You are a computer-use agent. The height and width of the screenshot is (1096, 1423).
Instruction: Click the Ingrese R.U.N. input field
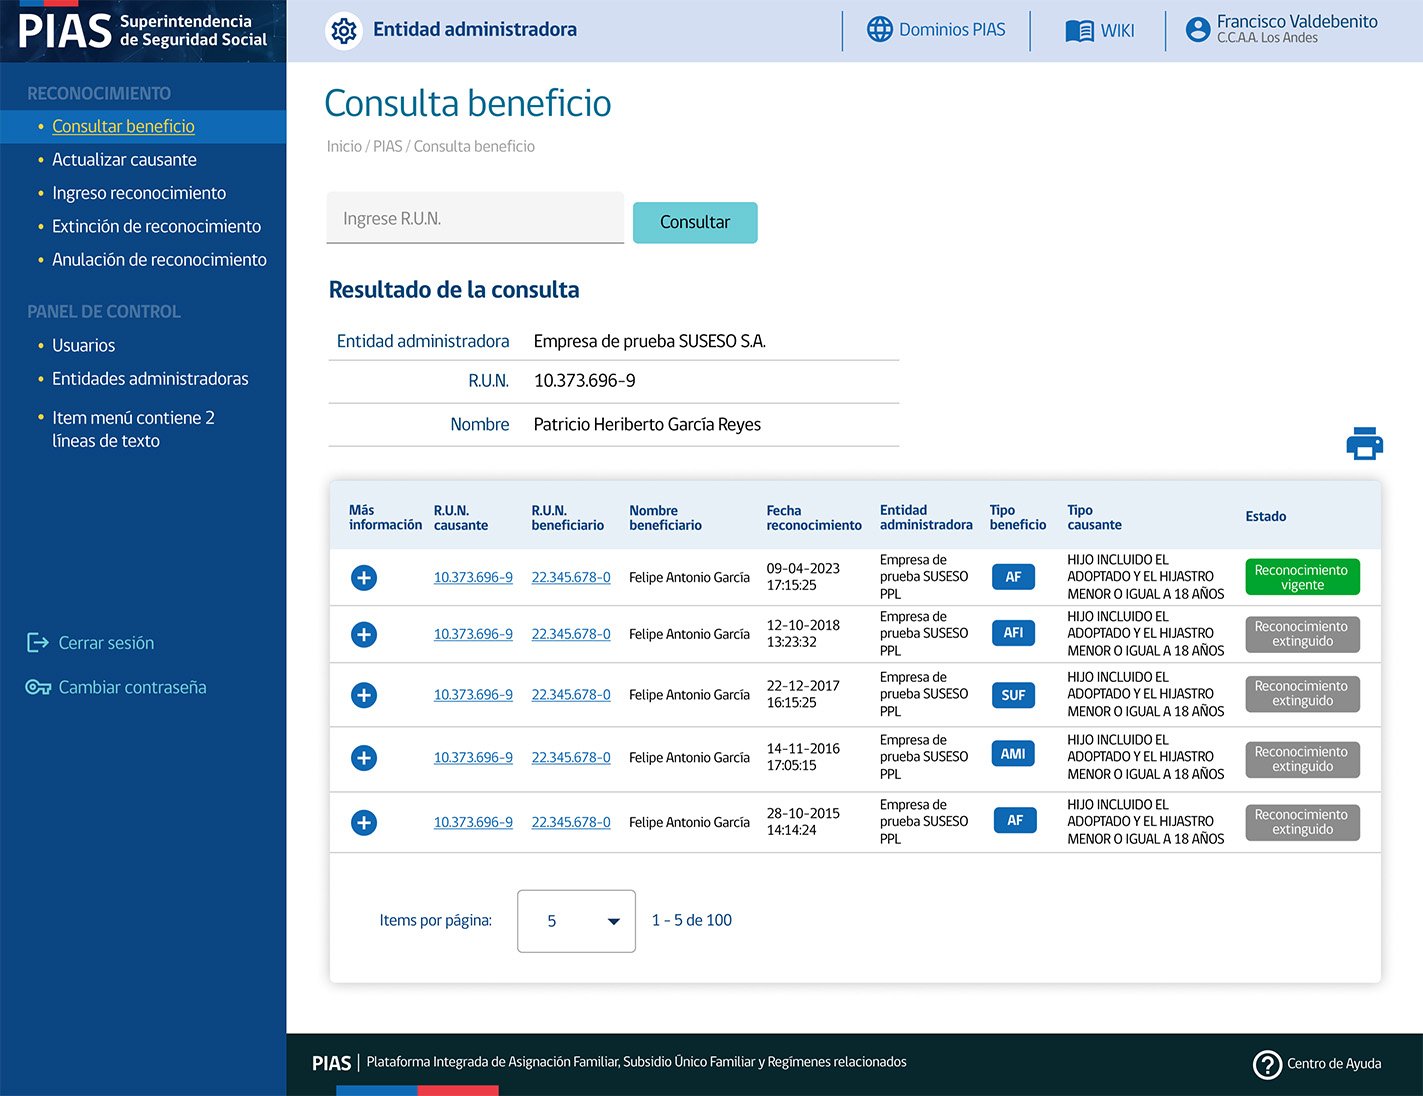(475, 218)
